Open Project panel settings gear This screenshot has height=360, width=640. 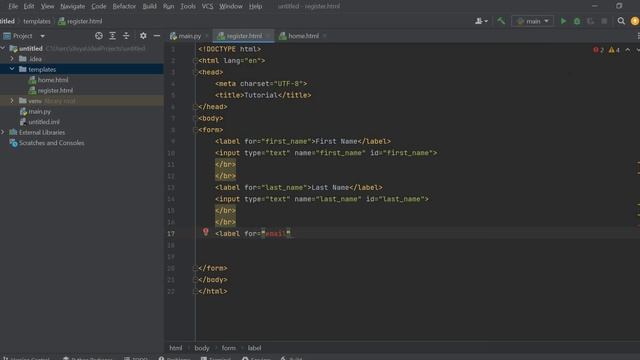(x=143, y=36)
